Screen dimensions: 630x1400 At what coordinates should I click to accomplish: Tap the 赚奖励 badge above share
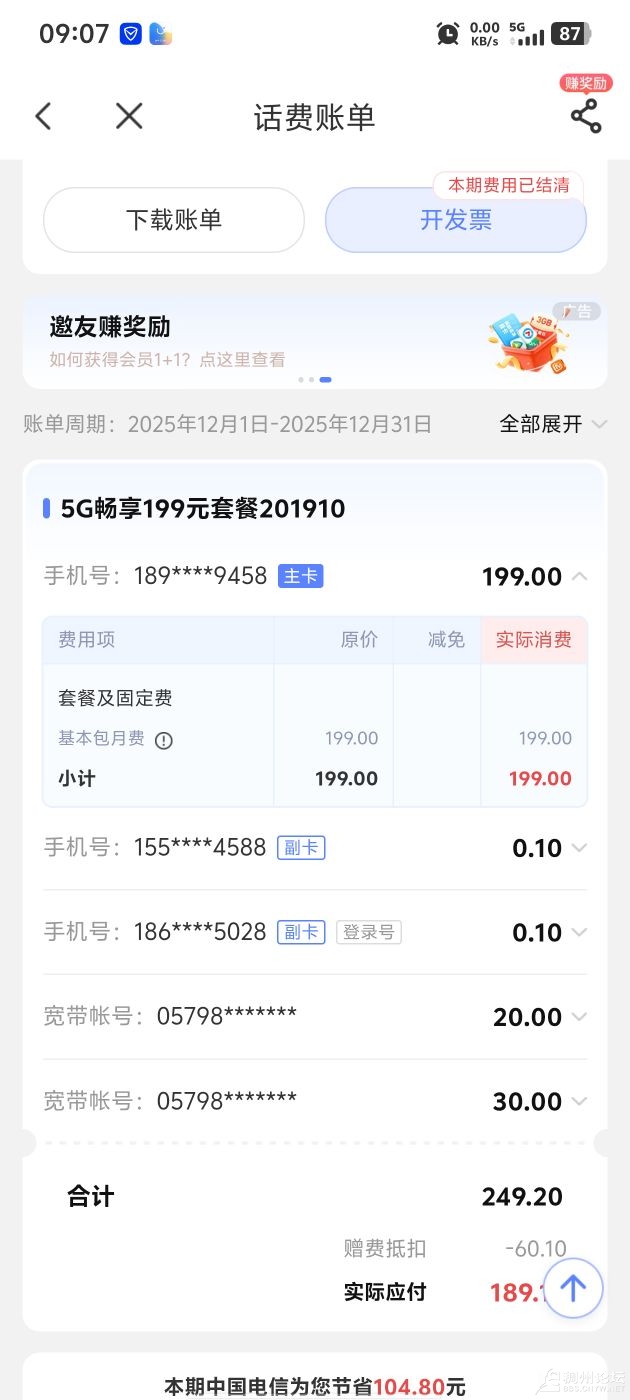pos(585,84)
